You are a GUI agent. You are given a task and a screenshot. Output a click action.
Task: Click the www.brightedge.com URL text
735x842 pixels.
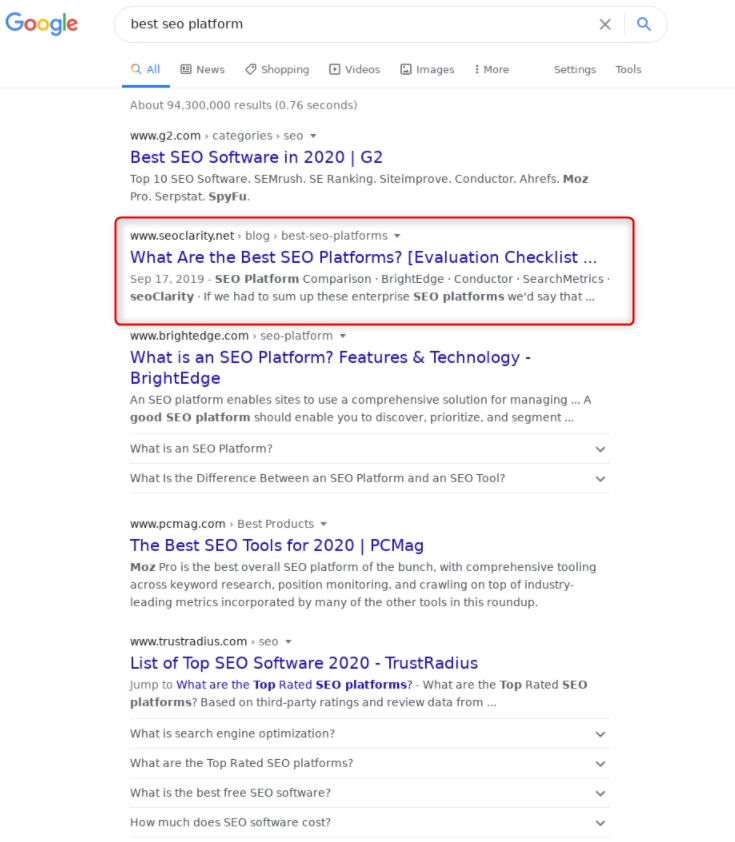click(189, 336)
